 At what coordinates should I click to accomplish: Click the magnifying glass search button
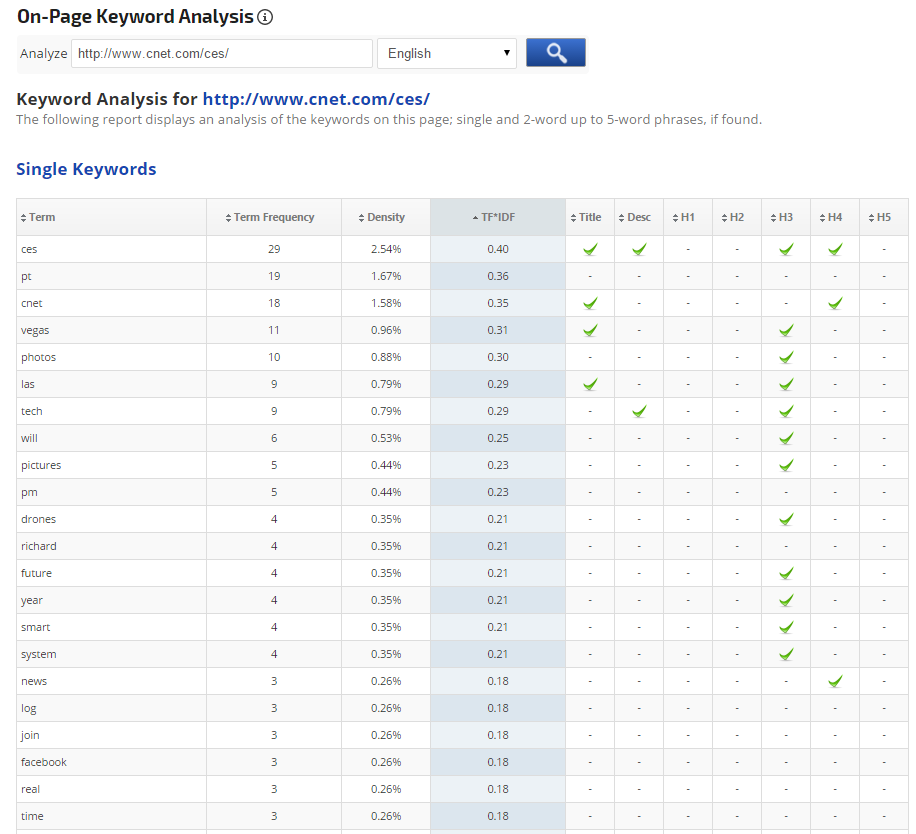click(555, 53)
